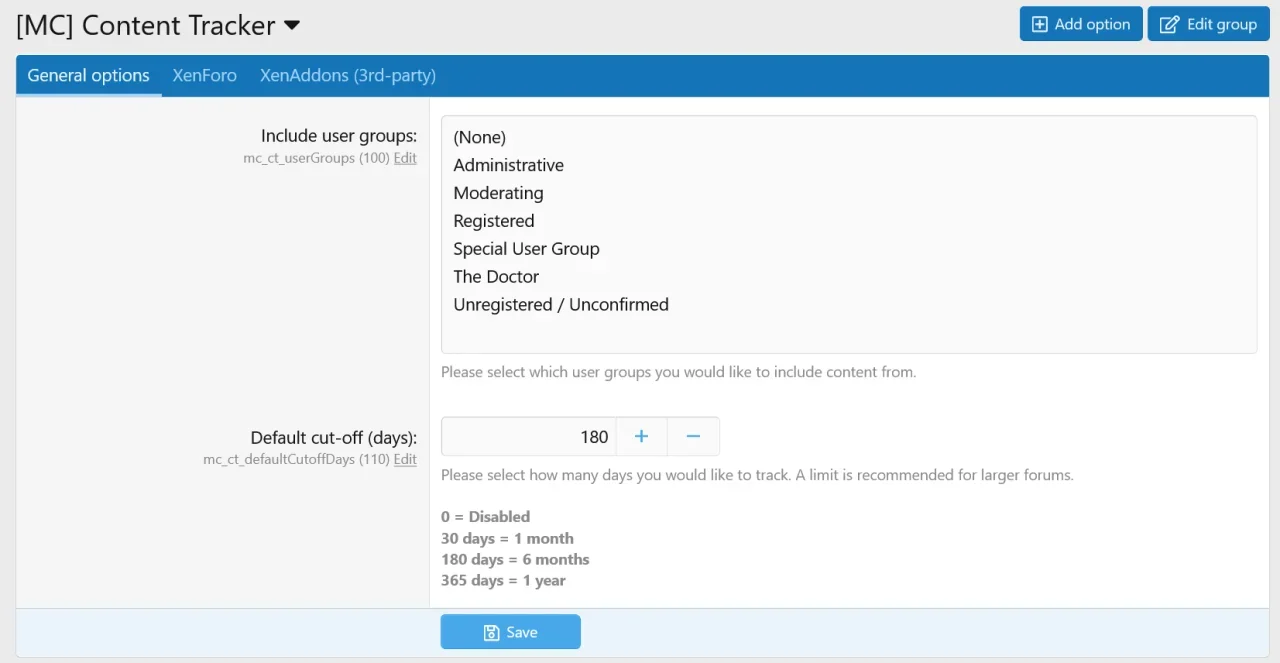Click the pencil icon in Edit group button
Viewport: 1280px width, 663px height.
tap(1169, 25)
